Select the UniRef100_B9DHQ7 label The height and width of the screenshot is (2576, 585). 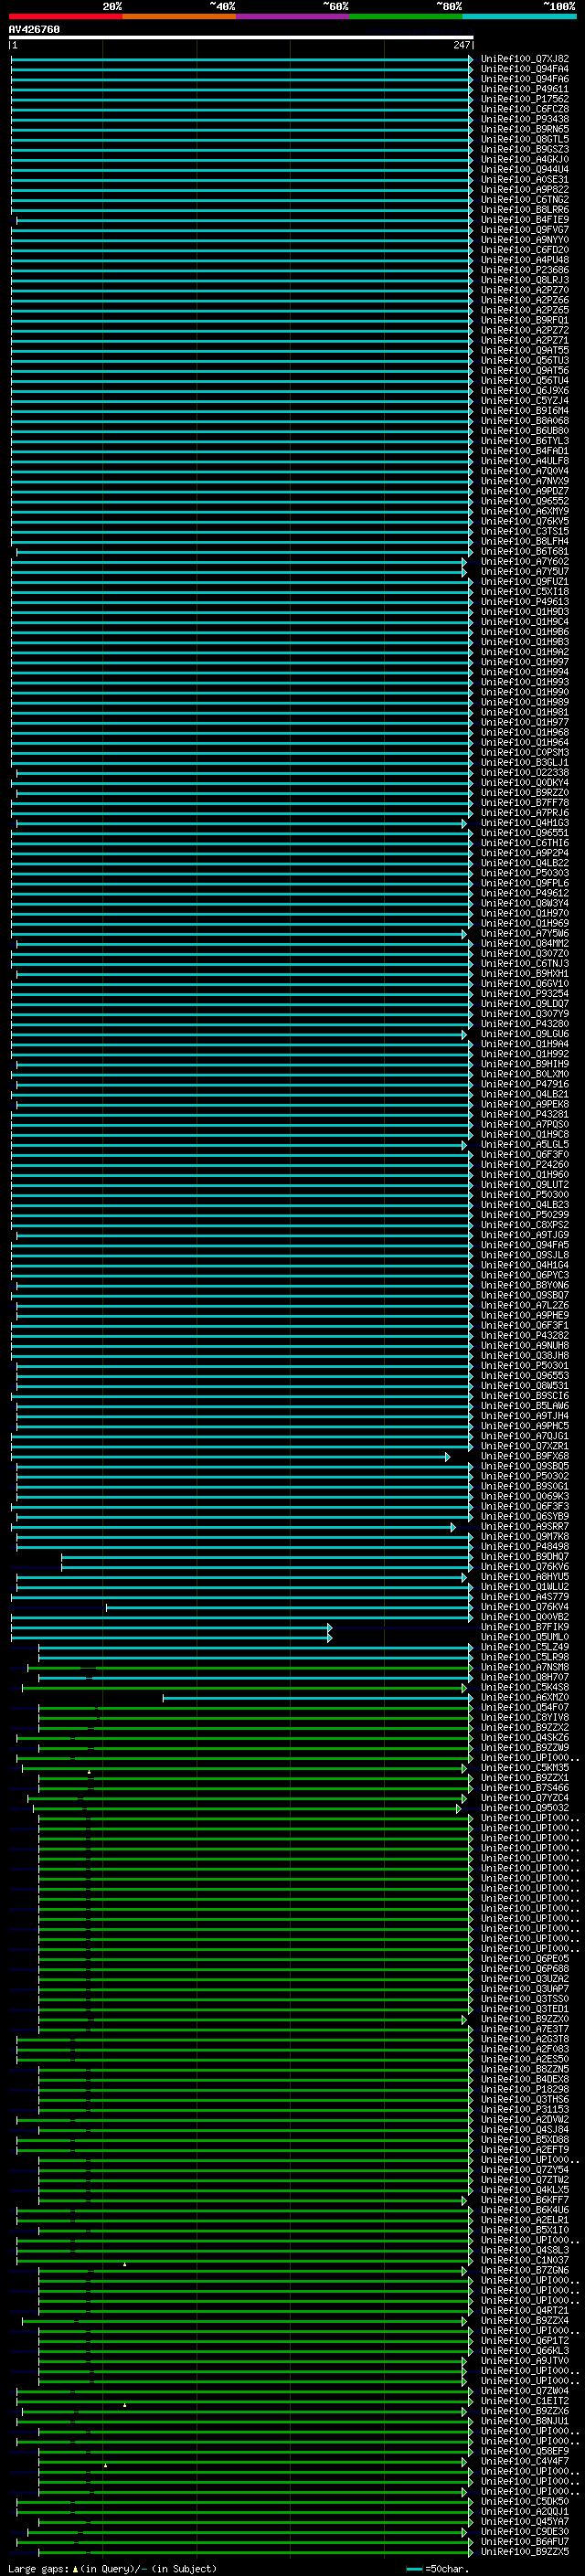525,1557
